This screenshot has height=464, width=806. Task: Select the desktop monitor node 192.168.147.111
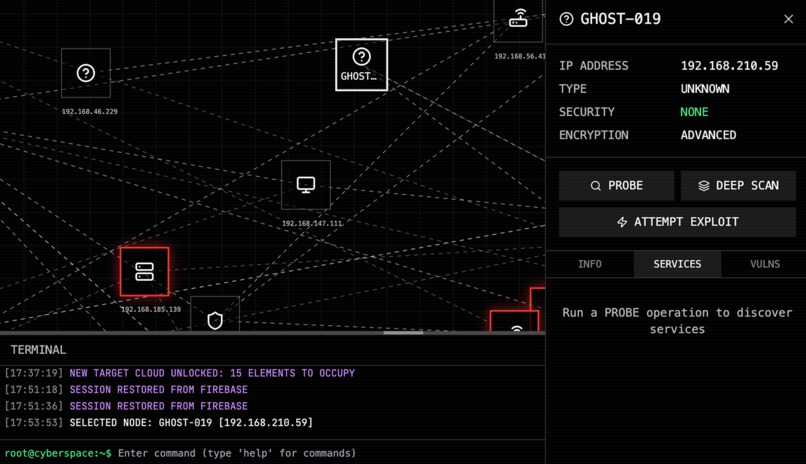coord(306,184)
